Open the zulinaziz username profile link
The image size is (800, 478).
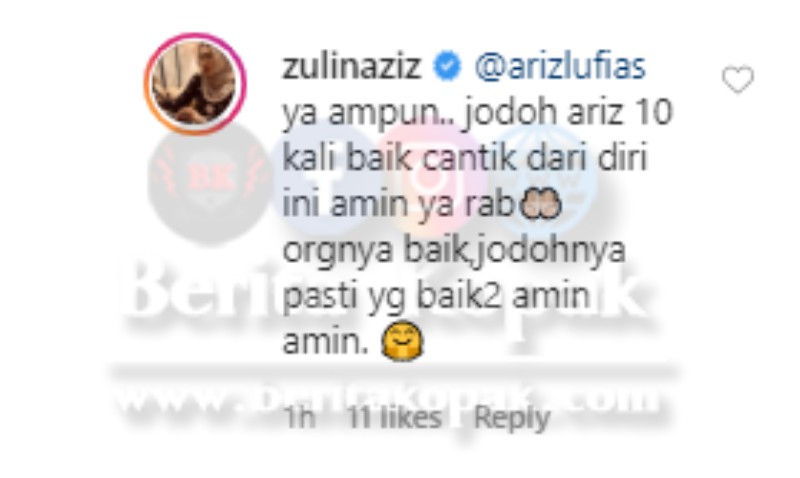pos(352,67)
